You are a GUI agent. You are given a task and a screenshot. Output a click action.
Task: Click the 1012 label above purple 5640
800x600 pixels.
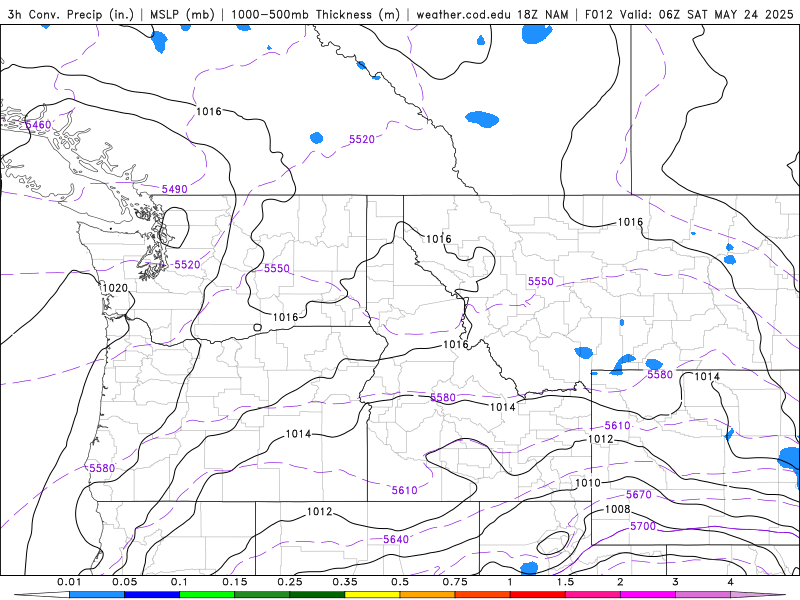pos(319,511)
